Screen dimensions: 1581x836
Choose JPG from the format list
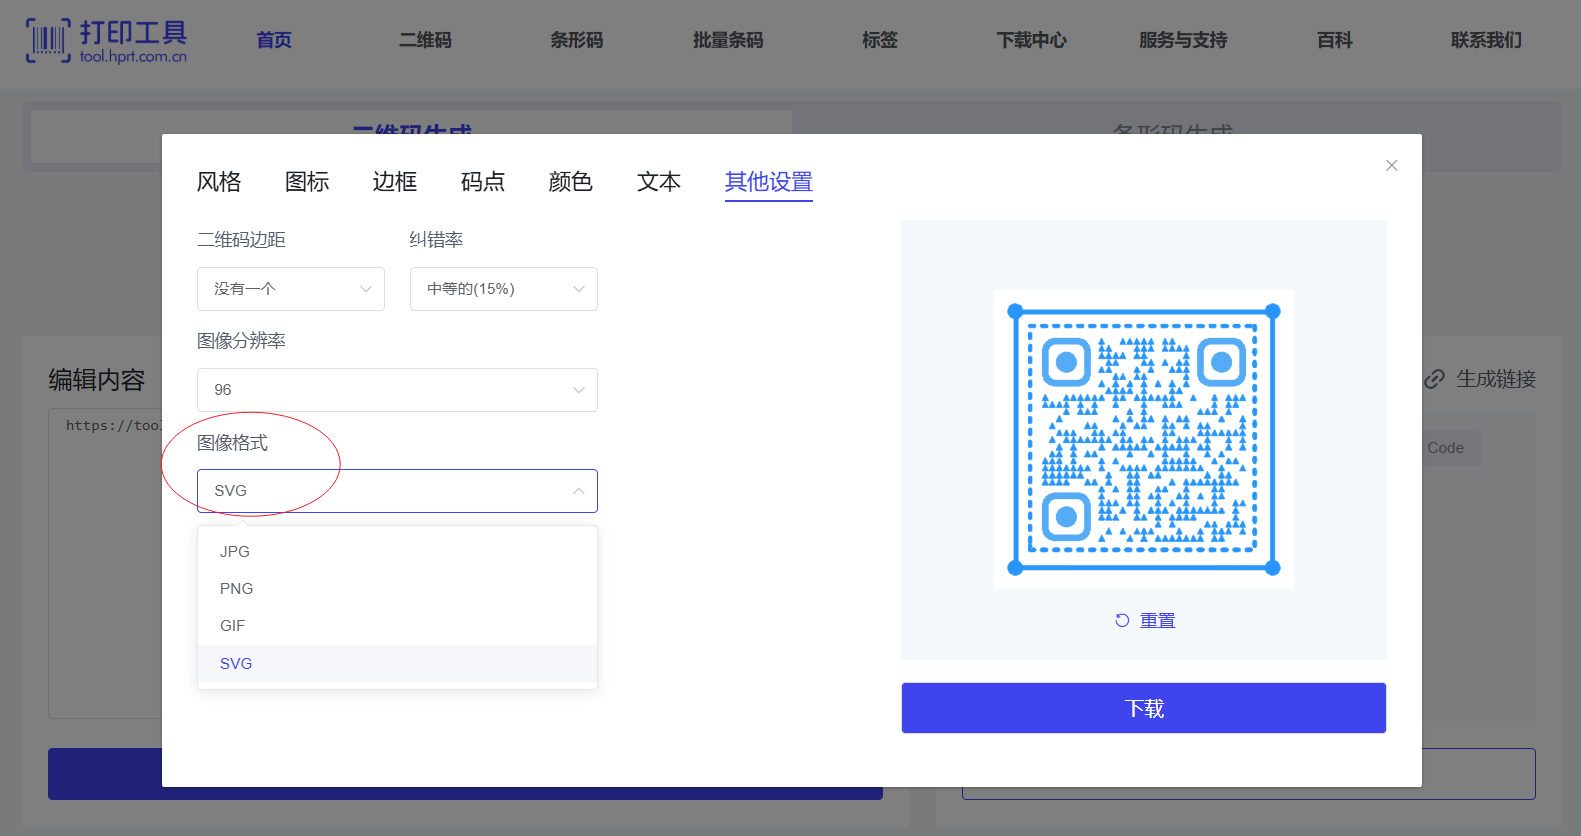tap(397, 552)
